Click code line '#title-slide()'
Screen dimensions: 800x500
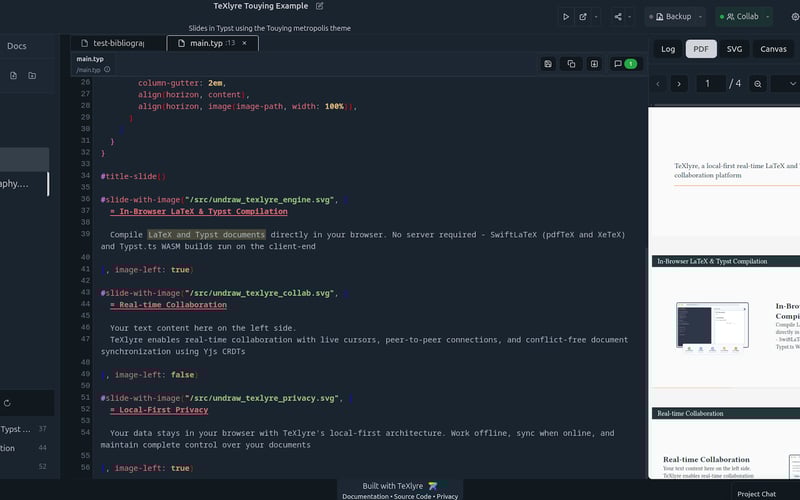133,177
